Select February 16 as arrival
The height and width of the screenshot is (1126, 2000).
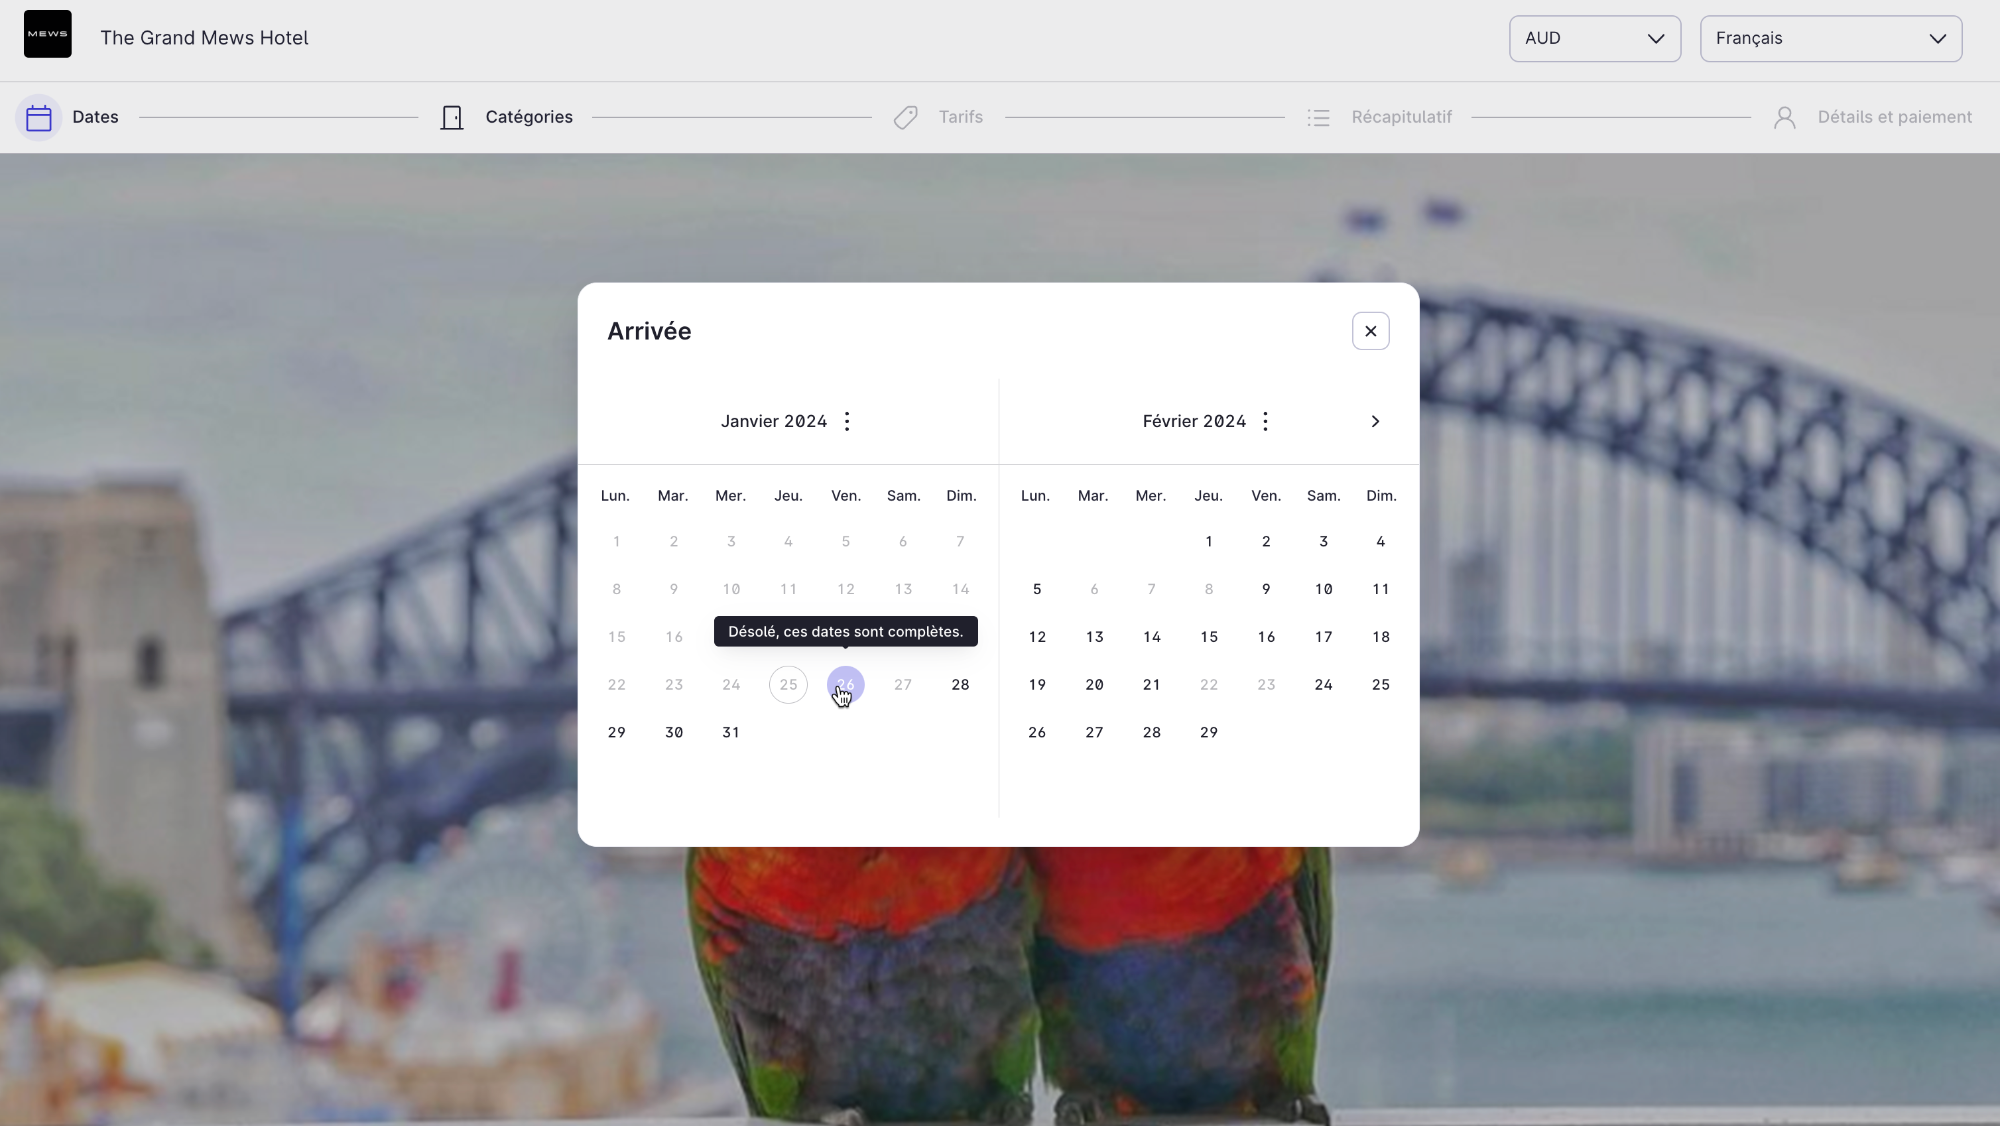click(x=1266, y=637)
